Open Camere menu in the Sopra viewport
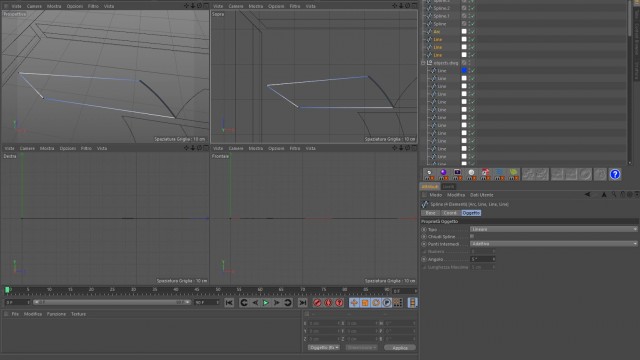This screenshot has height=360, width=640. (x=236, y=6)
